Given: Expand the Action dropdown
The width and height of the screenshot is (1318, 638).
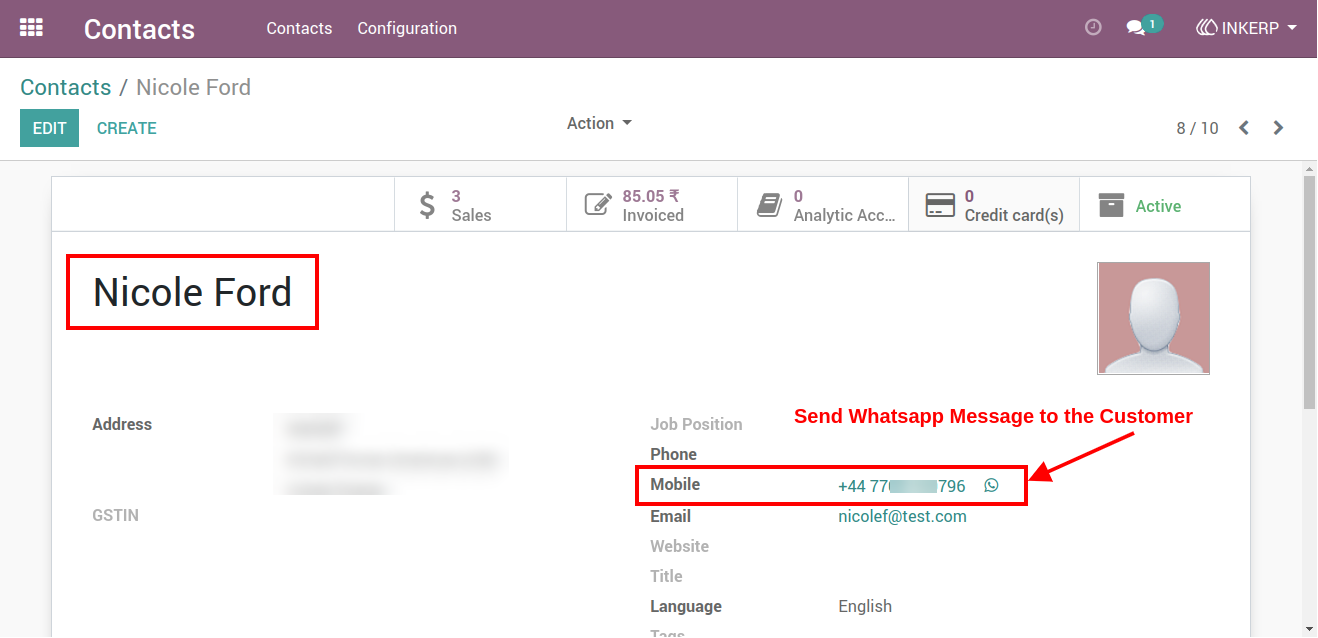Looking at the screenshot, I should (599, 123).
